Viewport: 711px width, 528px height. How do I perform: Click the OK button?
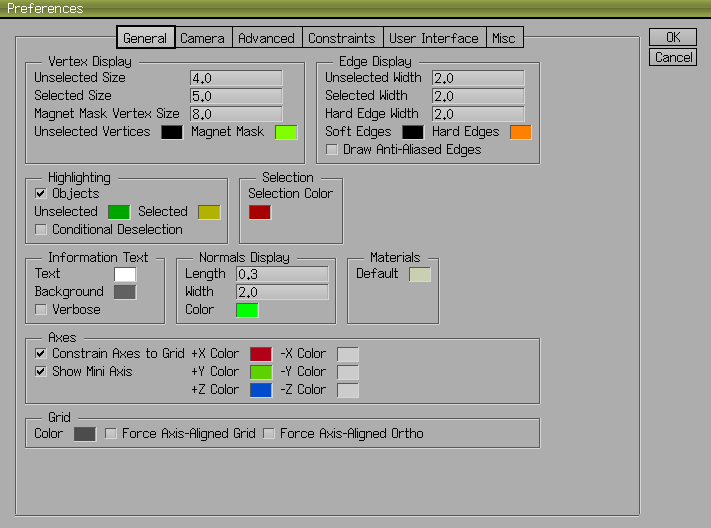click(673, 37)
